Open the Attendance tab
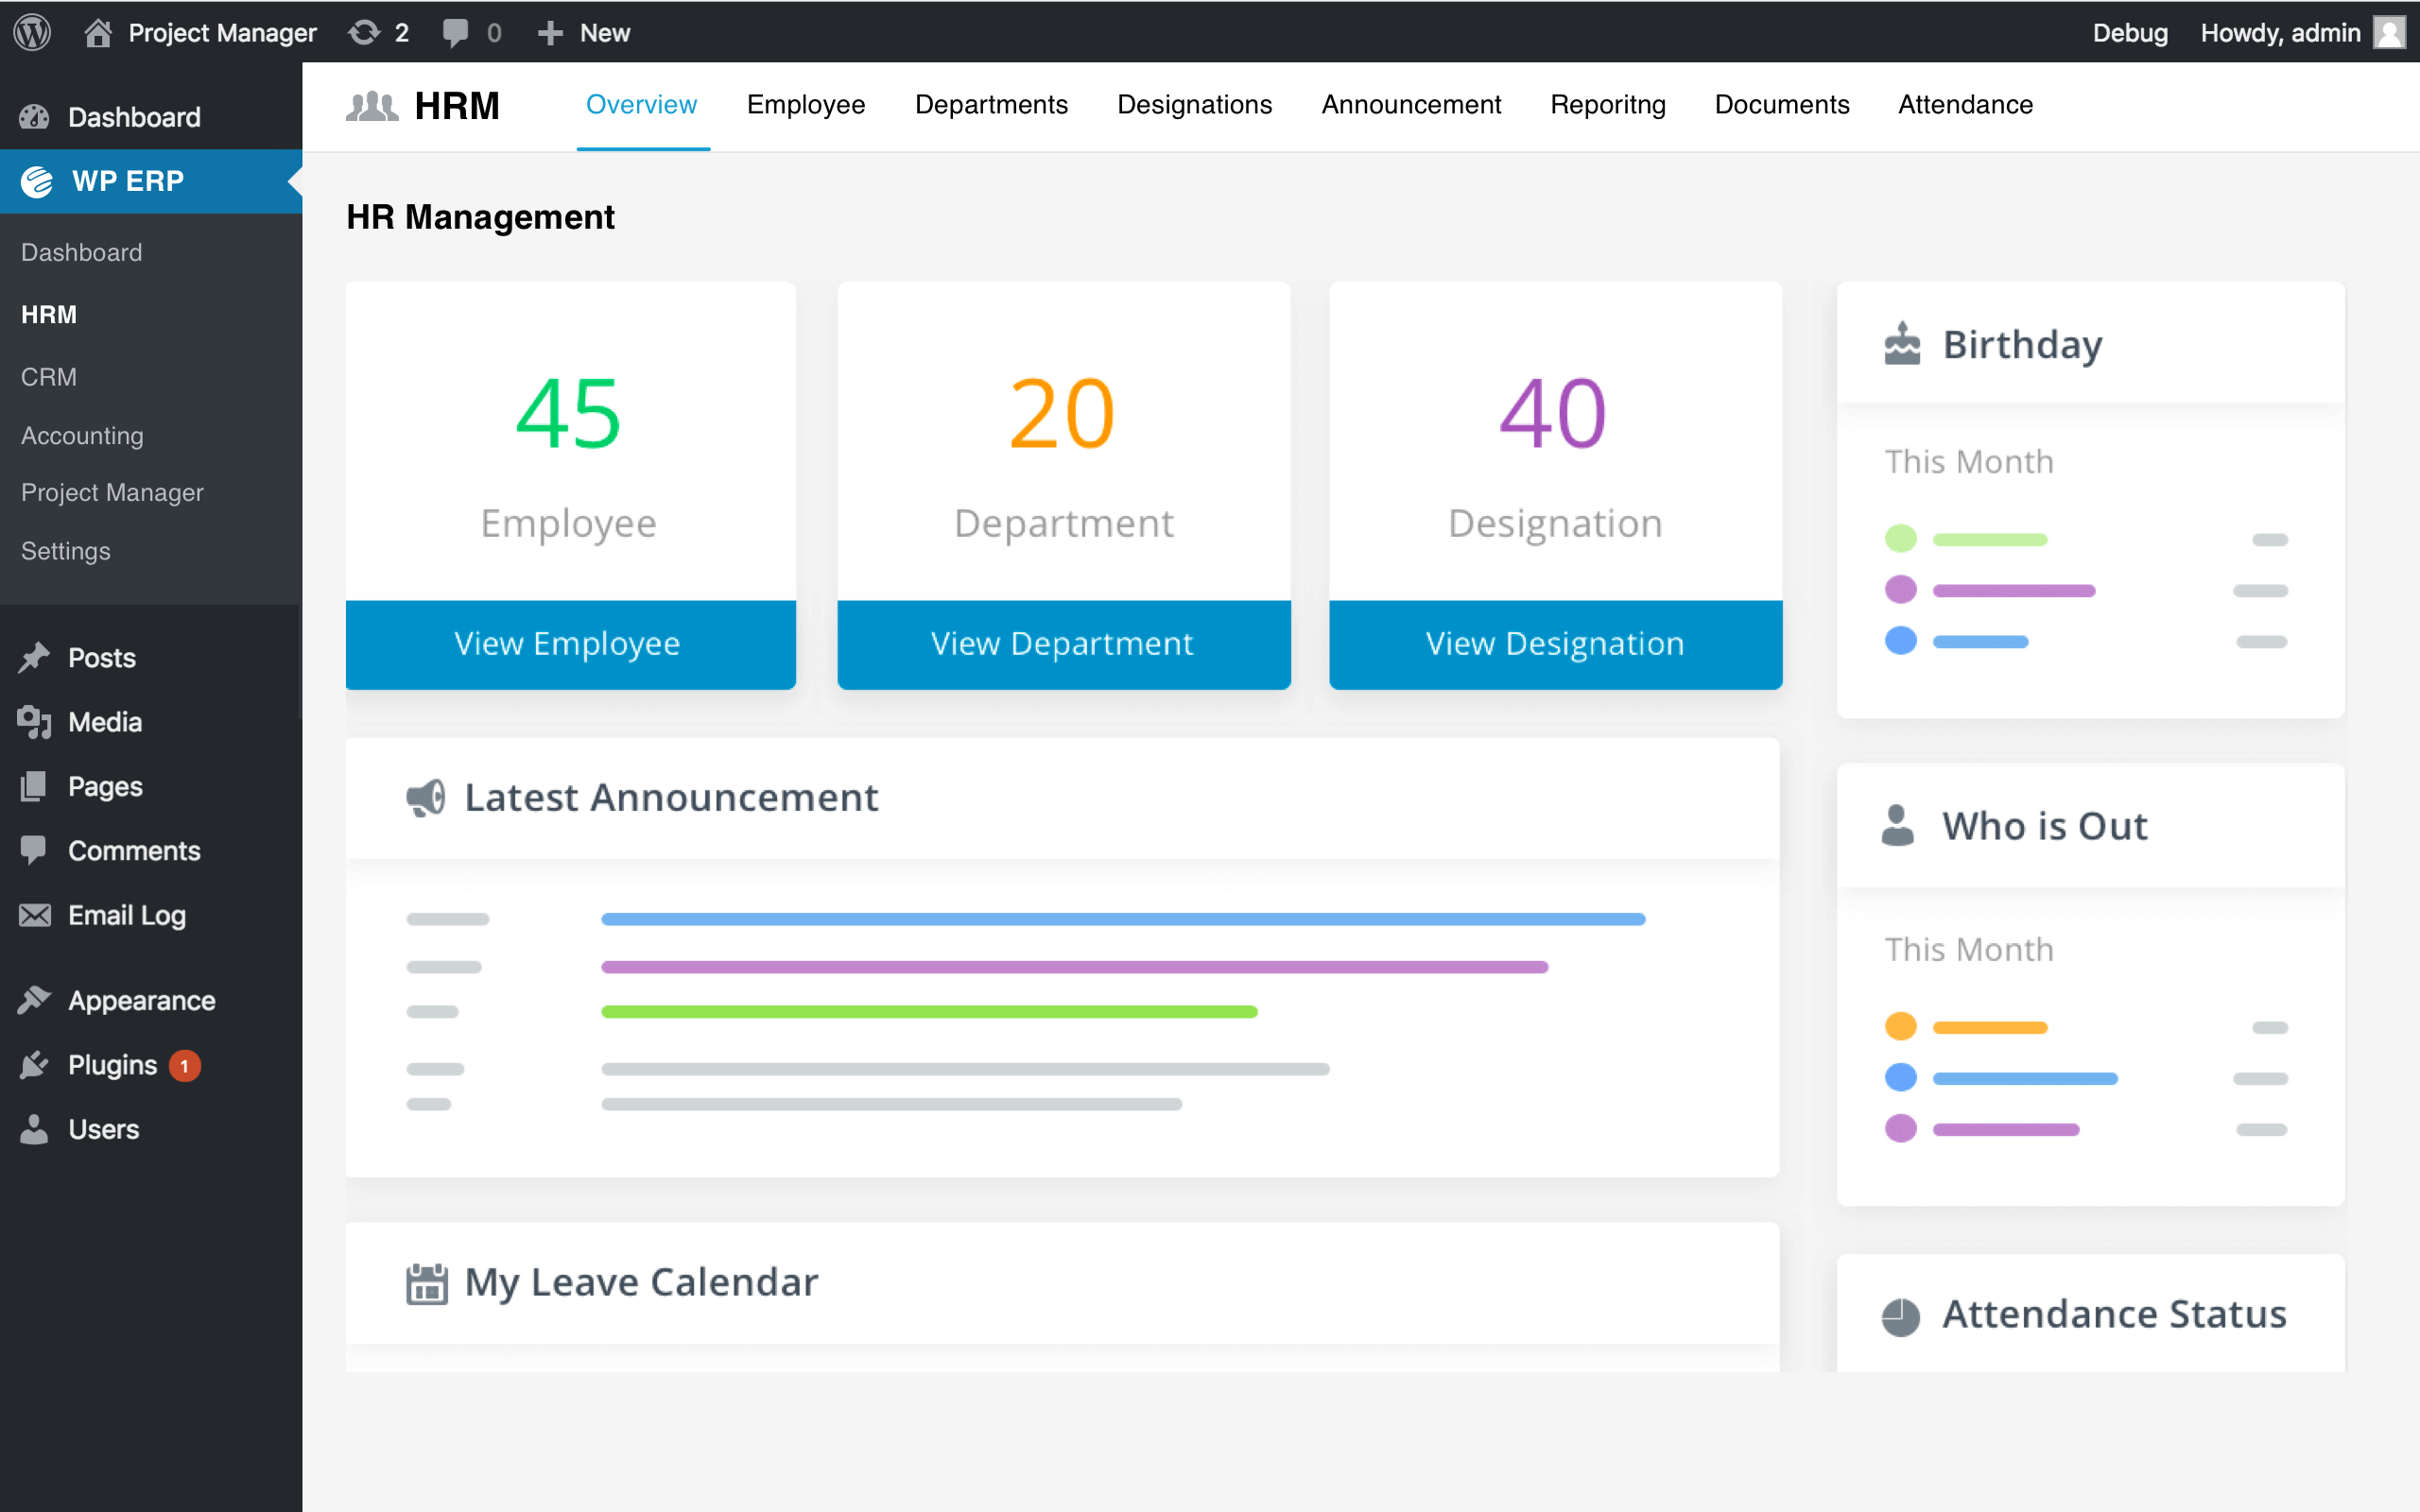 (1964, 105)
